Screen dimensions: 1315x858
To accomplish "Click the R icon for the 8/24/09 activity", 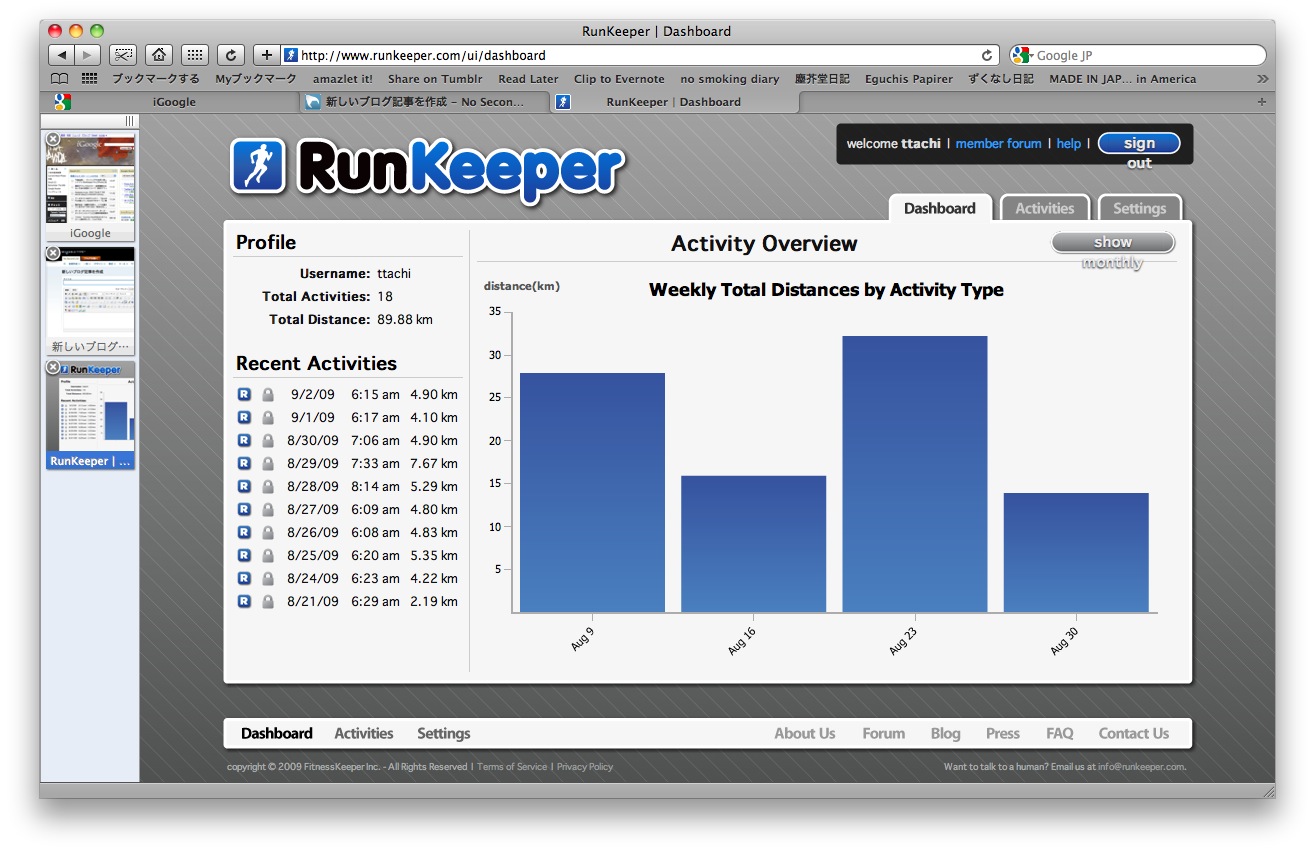I will 245,578.
